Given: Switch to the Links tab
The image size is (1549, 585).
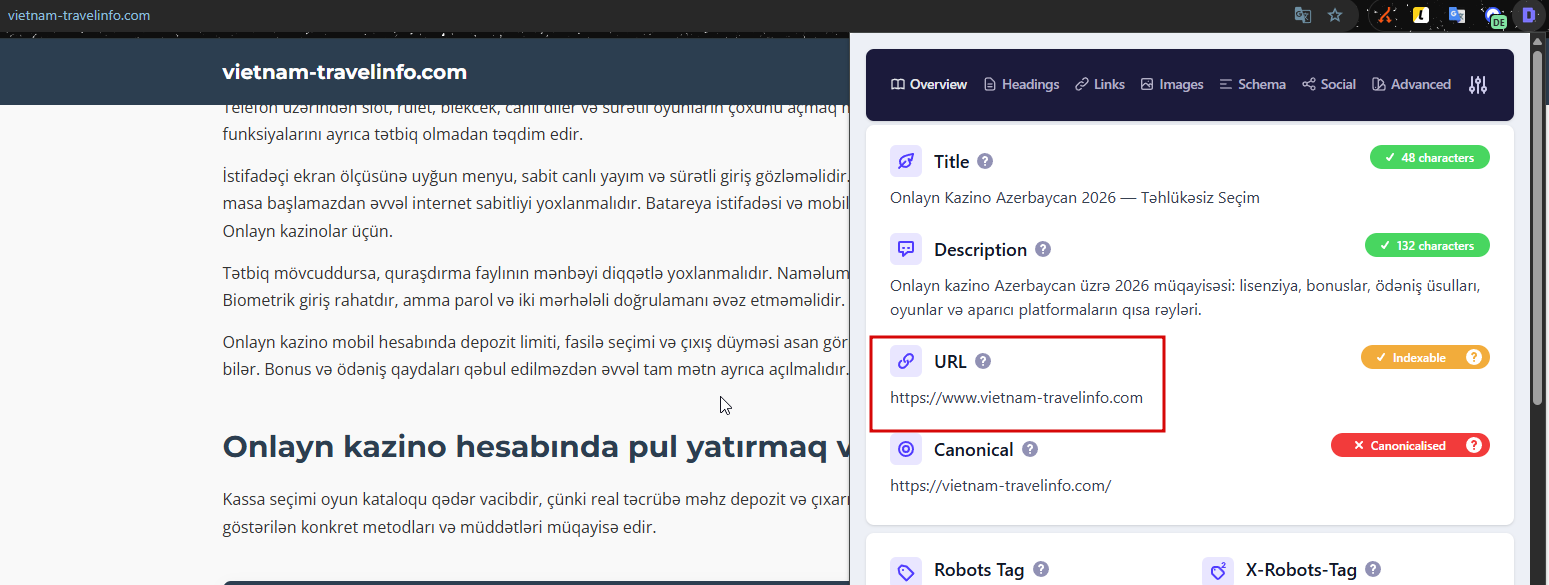Looking at the screenshot, I should coord(1100,85).
